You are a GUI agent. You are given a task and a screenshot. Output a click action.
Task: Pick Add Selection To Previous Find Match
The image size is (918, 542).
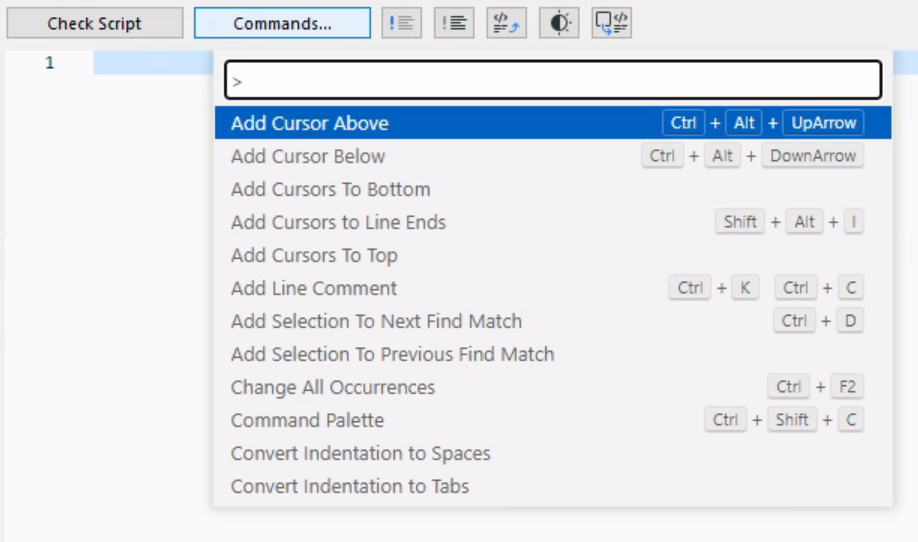tap(392, 354)
